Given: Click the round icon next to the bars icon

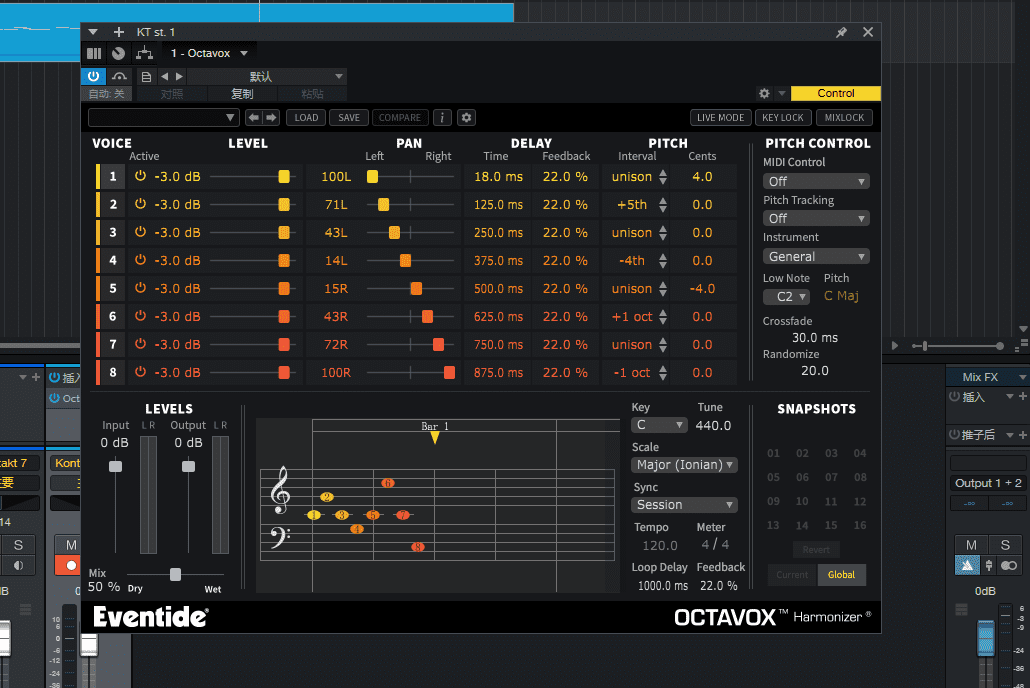Looking at the screenshot, I should point(118,53).
